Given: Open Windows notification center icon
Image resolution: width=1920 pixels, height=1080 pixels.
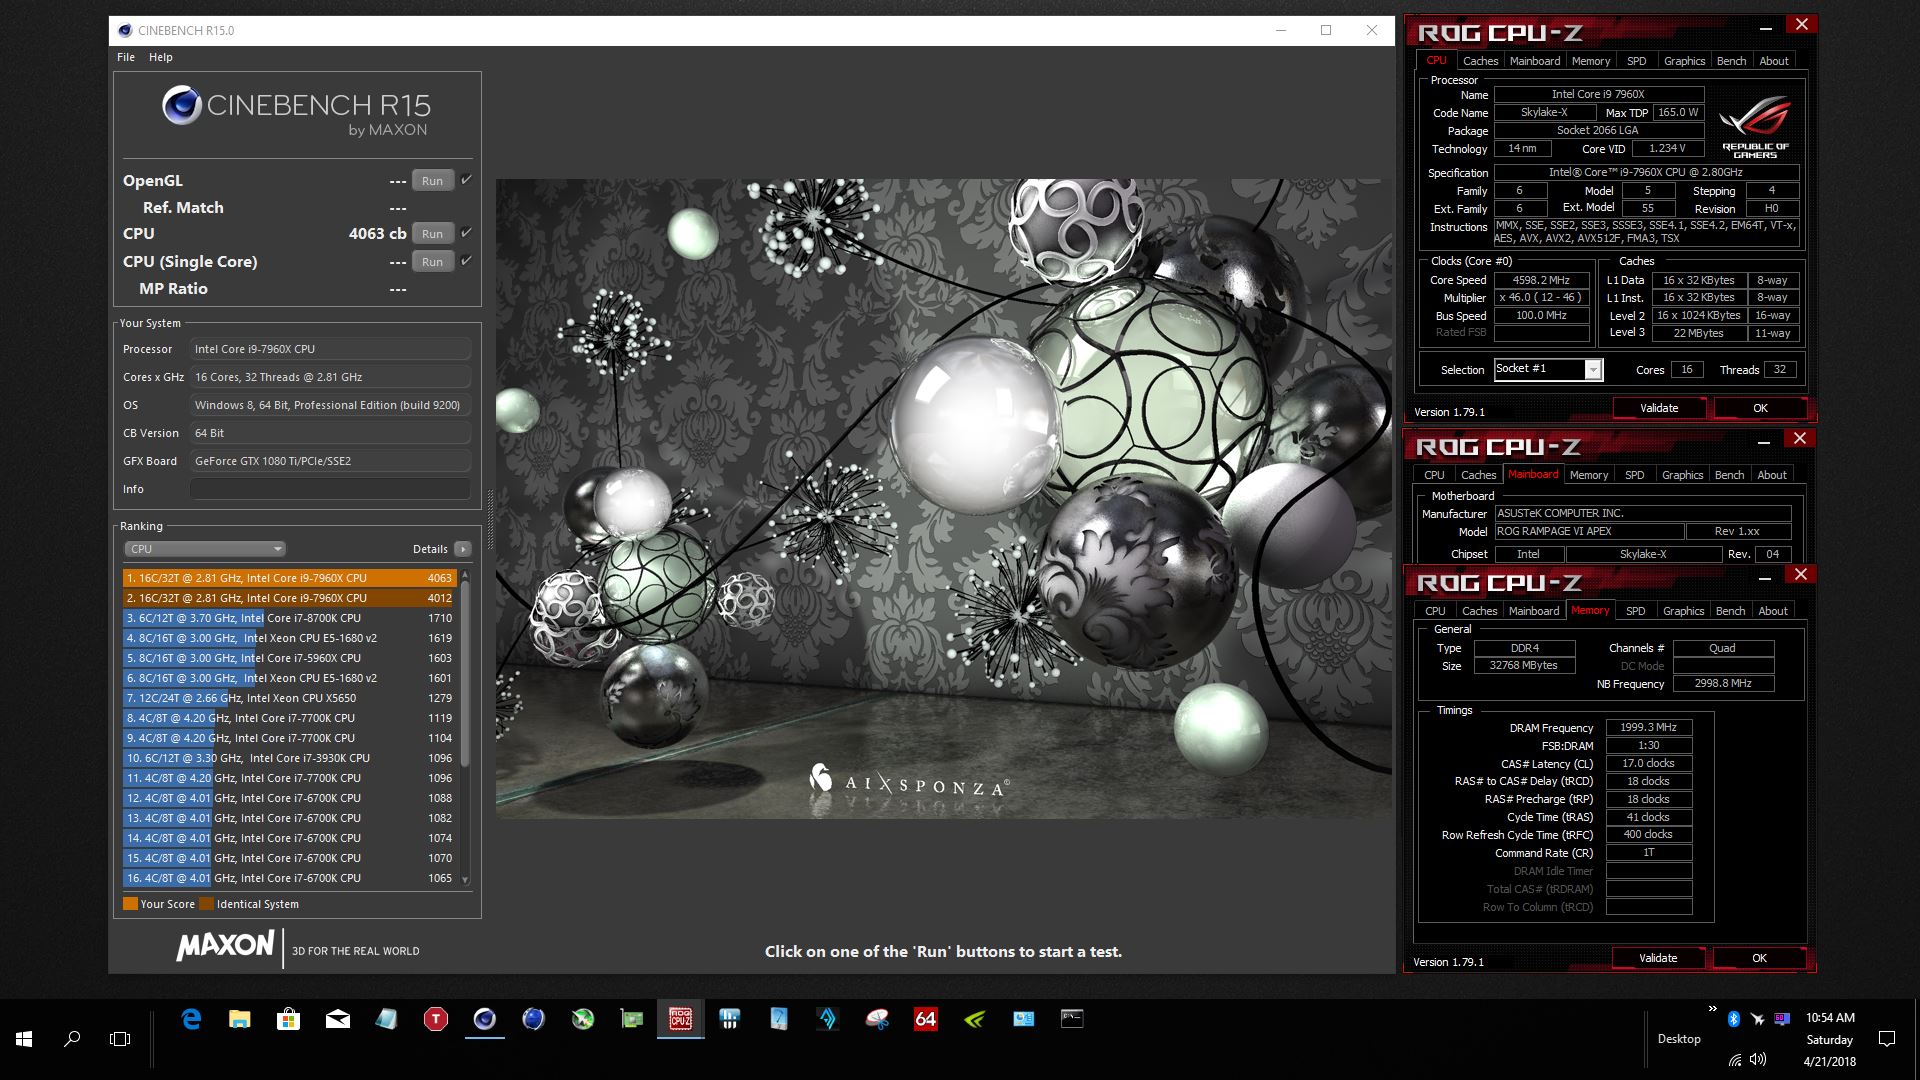Looking at the screenshot, I should [1887, 1039].
